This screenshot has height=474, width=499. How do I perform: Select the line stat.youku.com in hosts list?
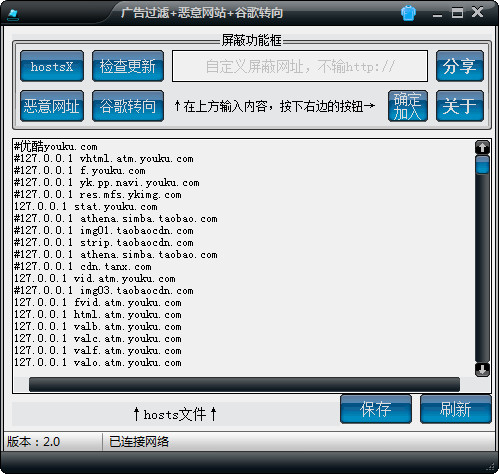click(86, 207)
